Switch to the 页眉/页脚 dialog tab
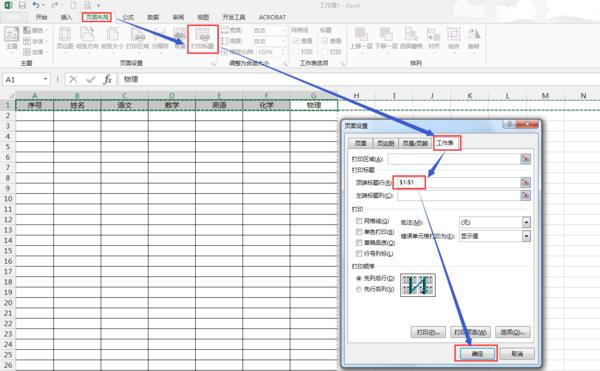This screenshot has width=600, height=371. [x=415, y=143]
